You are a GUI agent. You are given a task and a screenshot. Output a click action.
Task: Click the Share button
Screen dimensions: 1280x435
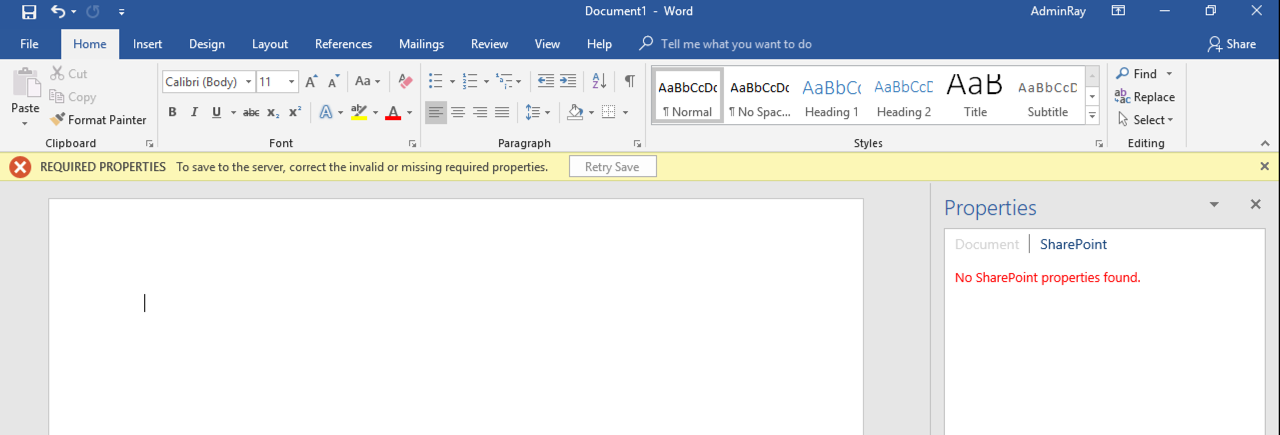[x=1231, y=44]
